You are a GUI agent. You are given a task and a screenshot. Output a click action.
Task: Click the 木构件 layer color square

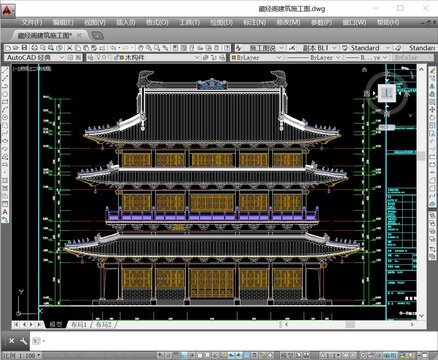121,58
